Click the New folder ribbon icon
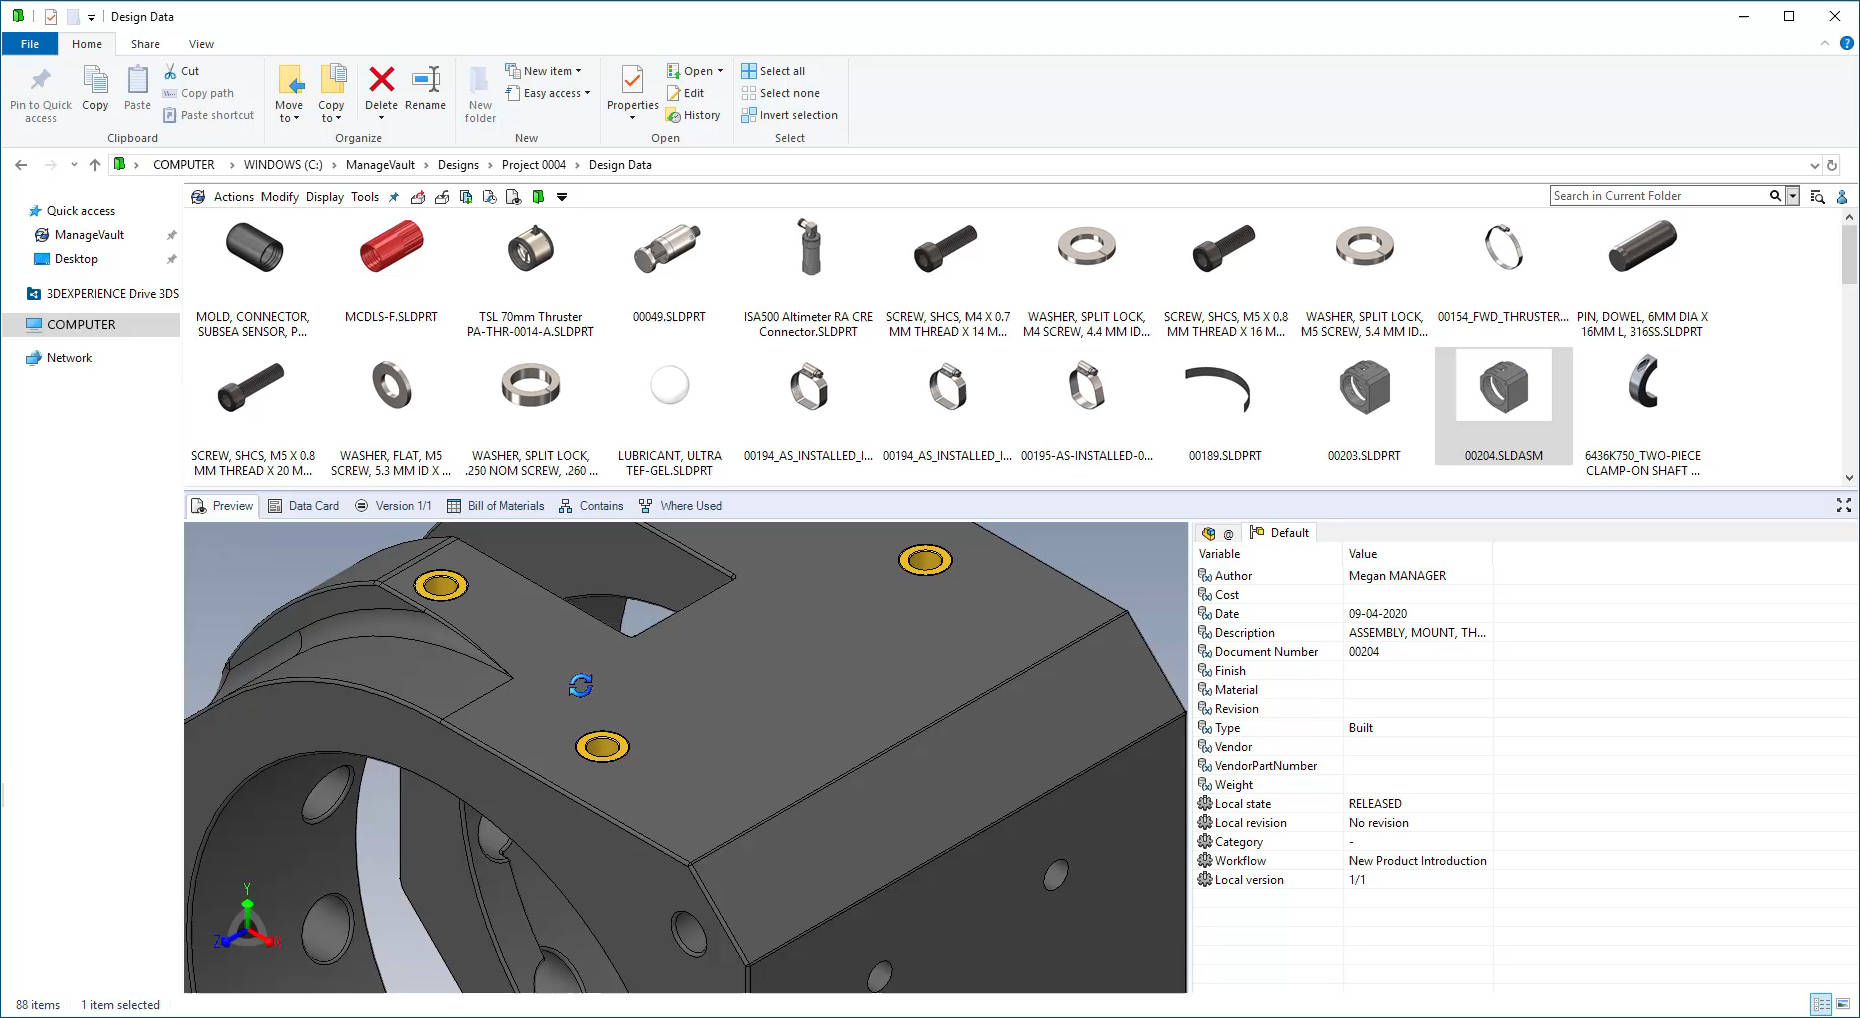Image resolution: width=1860 pixels, height=1018 pixels. (480, 80)
